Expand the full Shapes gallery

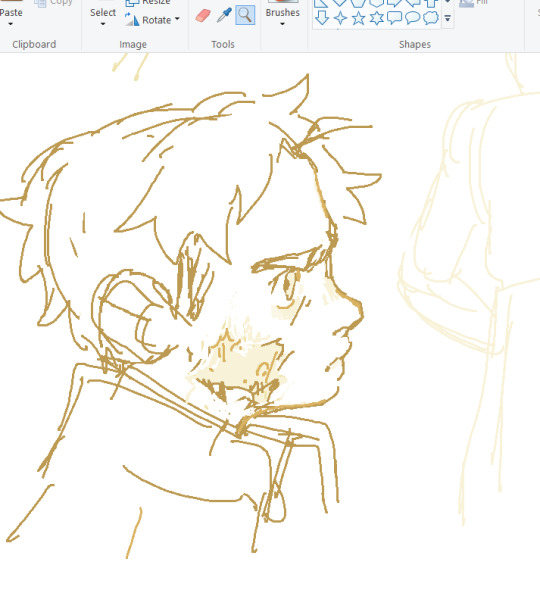pyautogui.click(x=447, y=18)
